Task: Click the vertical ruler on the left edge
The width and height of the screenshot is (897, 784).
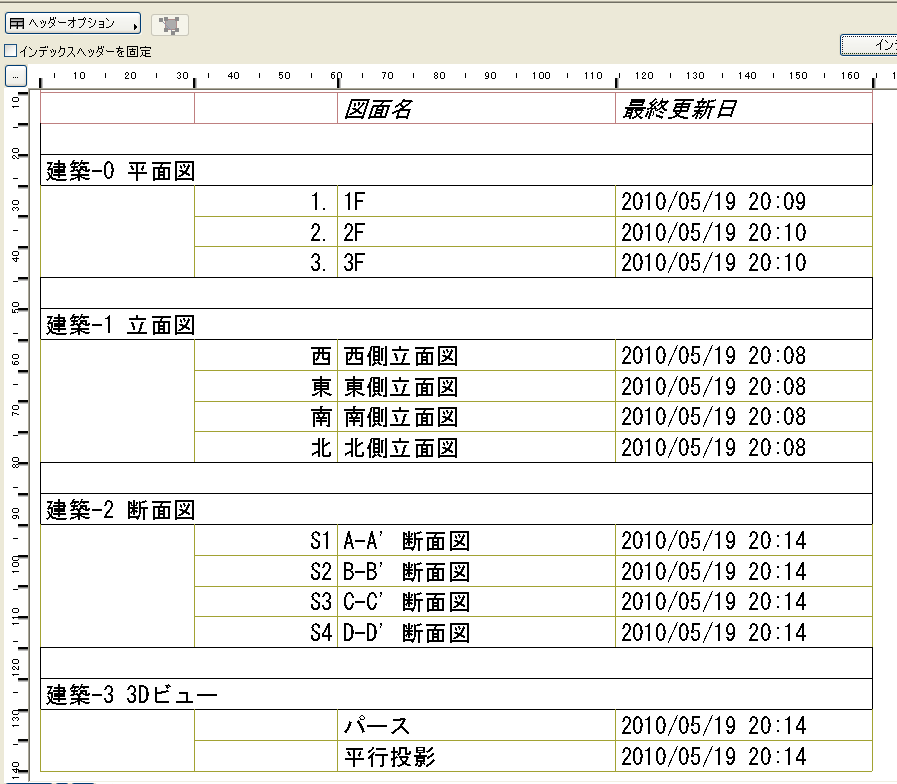Action: tap(13, 400)
